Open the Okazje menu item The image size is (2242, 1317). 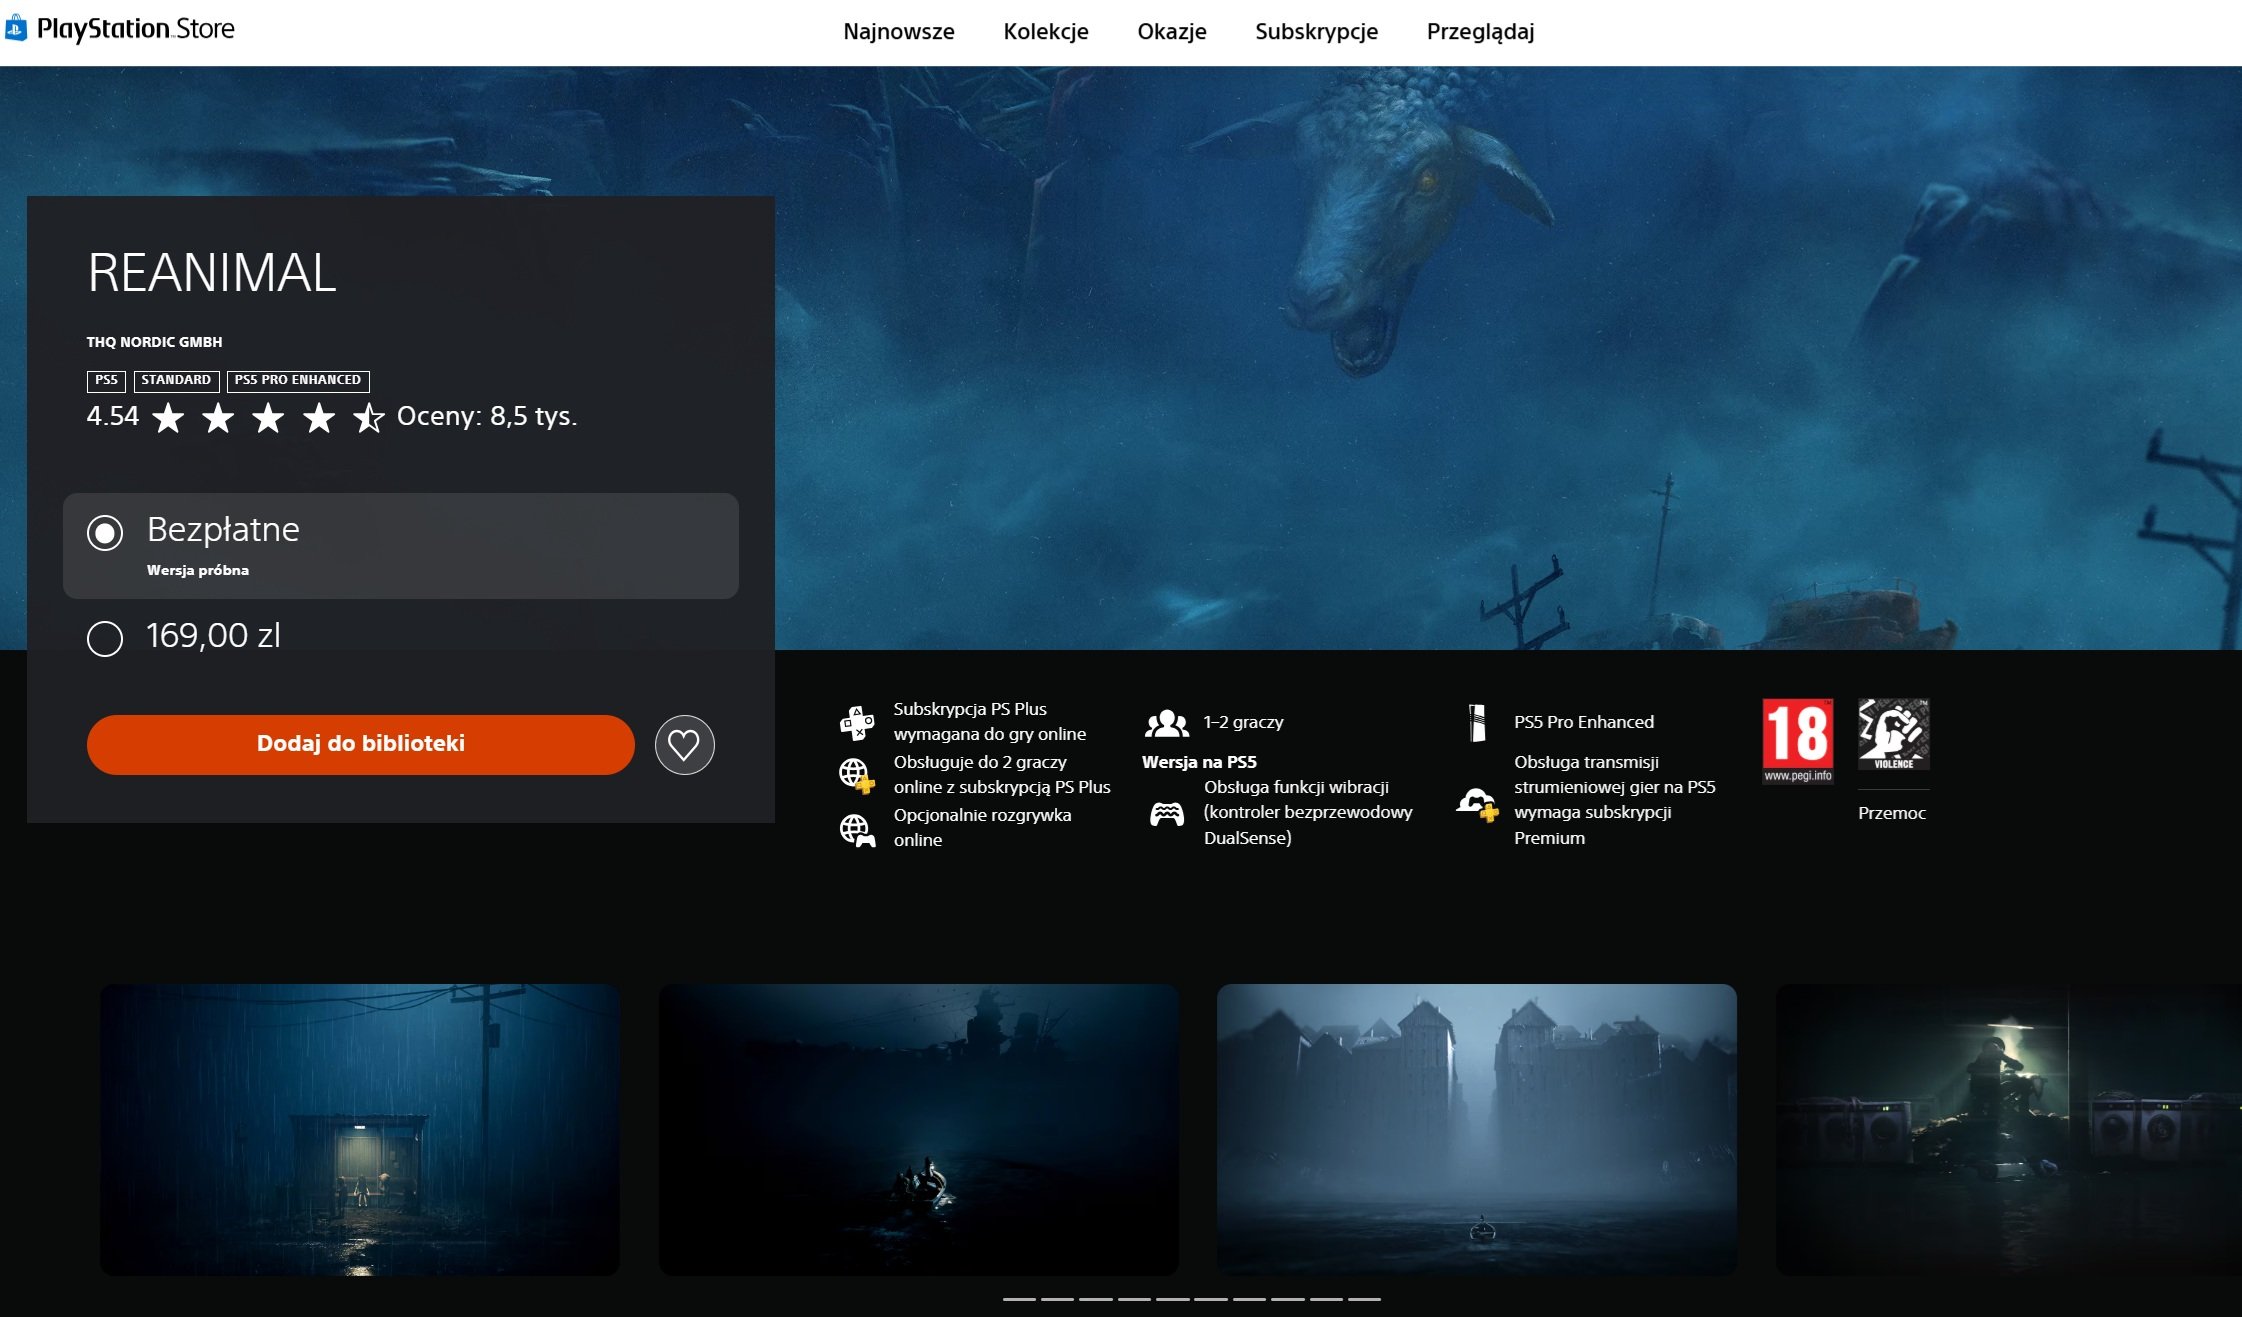(x=1171, y=31)
